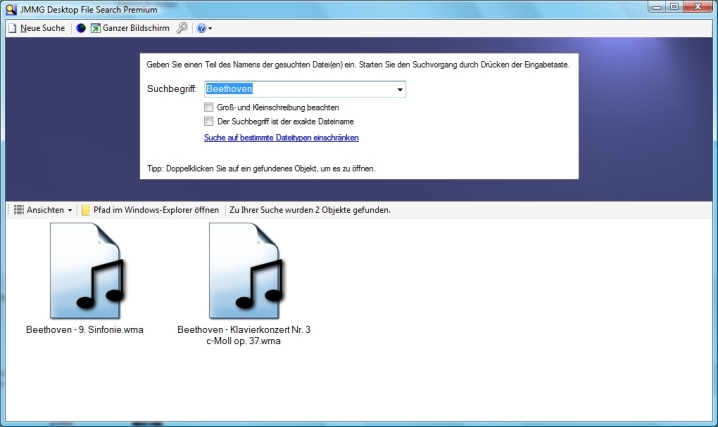Select the Beethoven 9. Sinfonie file icon
This screenshot has height=427, width=718.
tap(84, 270)
